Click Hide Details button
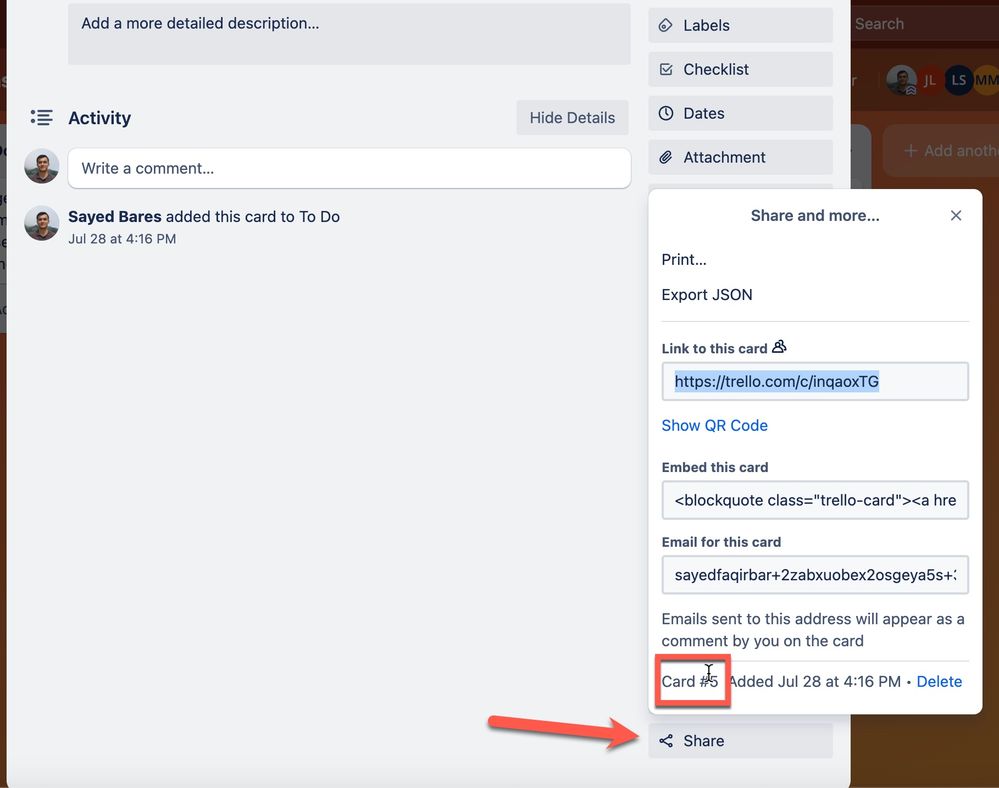This screenshot has width=999, height=788. click(x=572, y=118)
